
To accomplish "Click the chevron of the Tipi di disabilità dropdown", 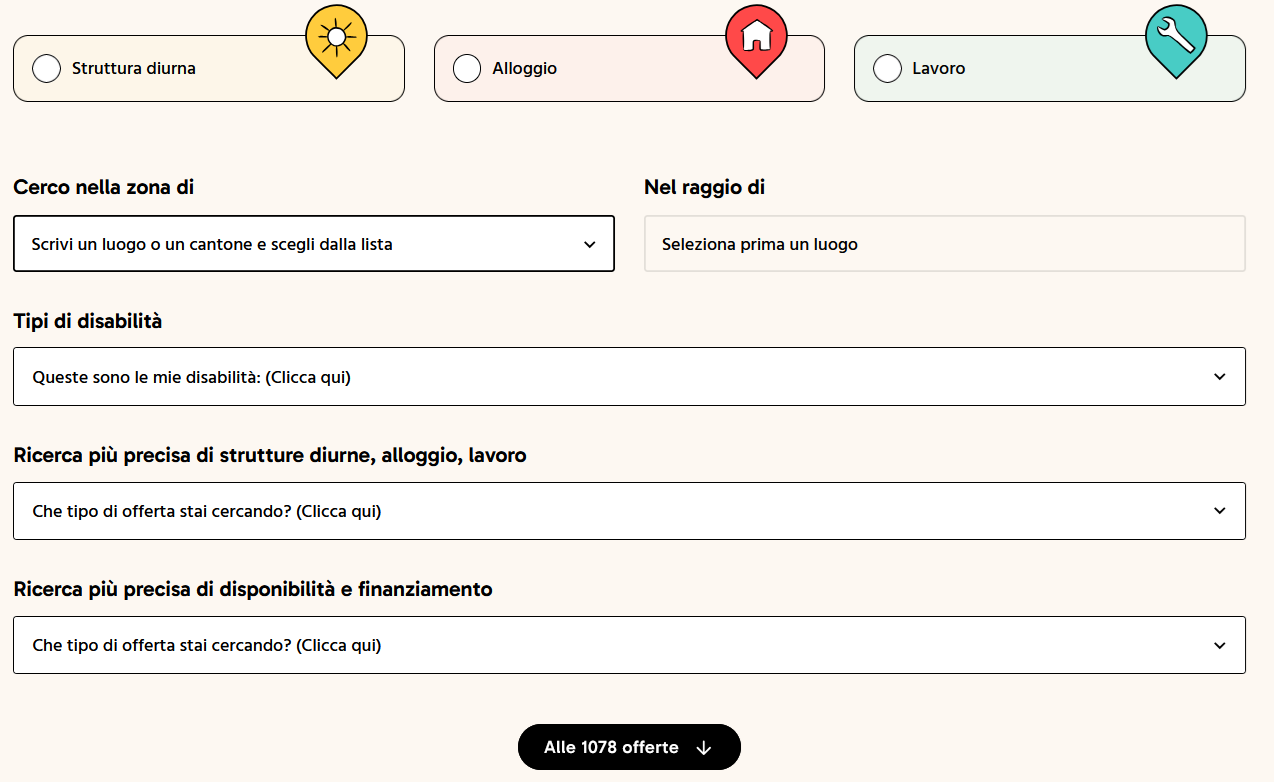I will coord(1219,376).
